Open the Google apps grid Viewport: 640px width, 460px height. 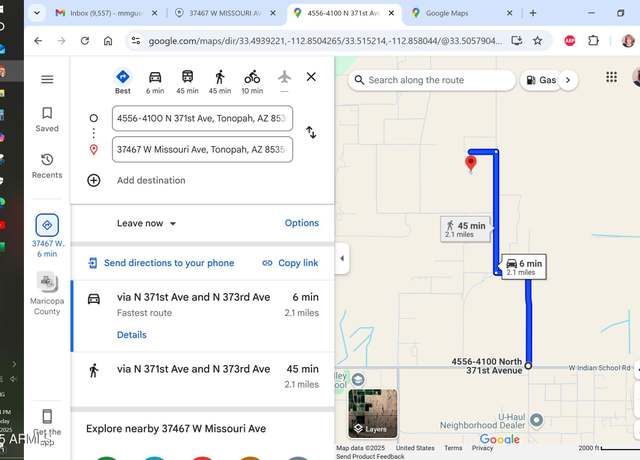click(611, 77)
